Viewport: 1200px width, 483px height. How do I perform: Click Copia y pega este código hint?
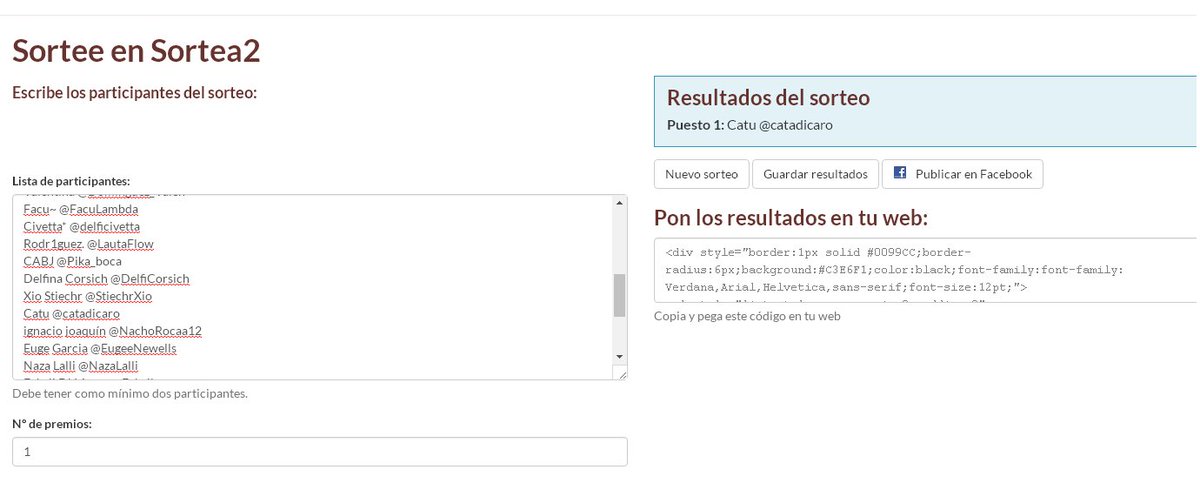click(x=747, y=316)
